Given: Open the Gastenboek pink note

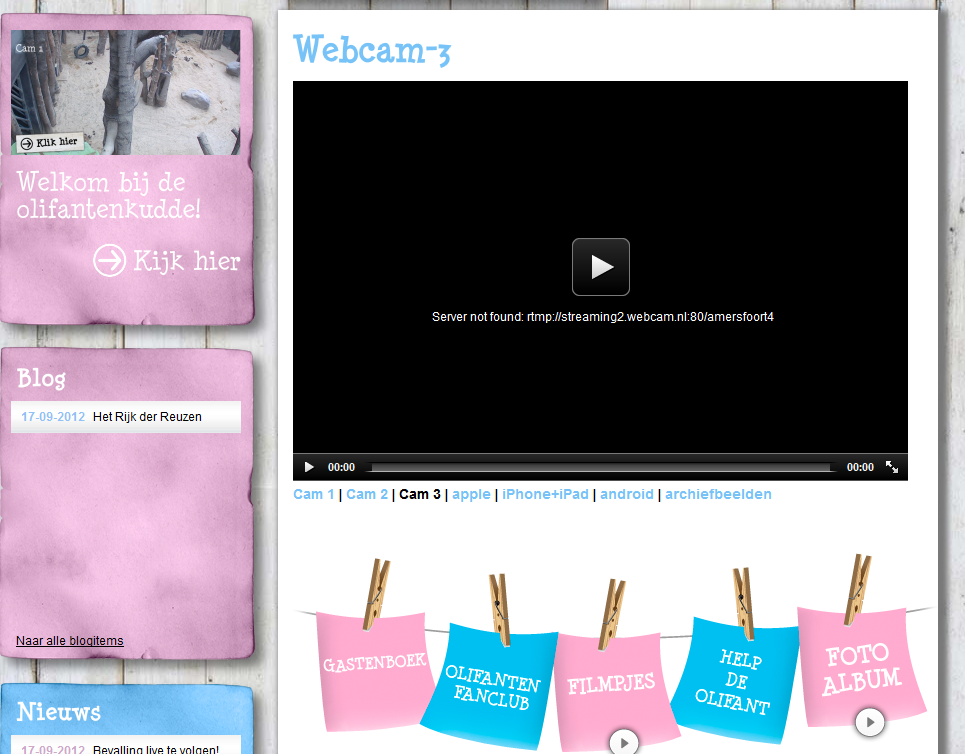Looking at the screenshot, I should (x=373, y=663).
